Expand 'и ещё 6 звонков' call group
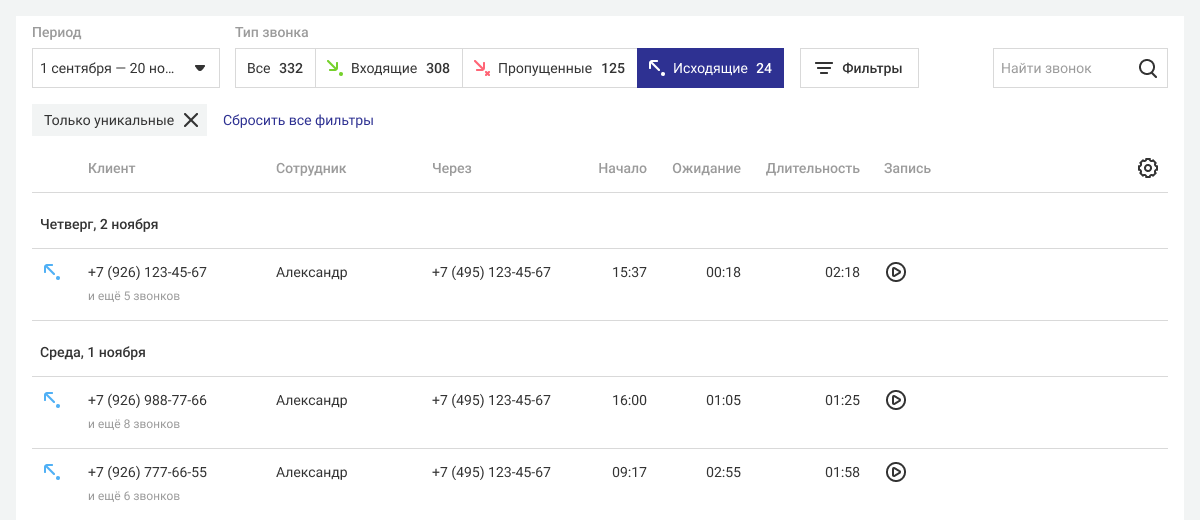Image resolution: width=1200 pixels, height=520 pixels. pyautogui.click(x=134, y=496)
